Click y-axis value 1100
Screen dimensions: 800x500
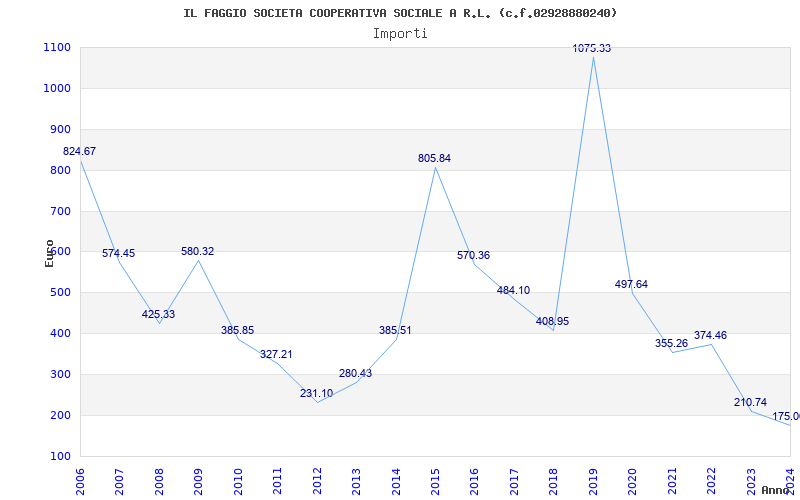[58, 48]
